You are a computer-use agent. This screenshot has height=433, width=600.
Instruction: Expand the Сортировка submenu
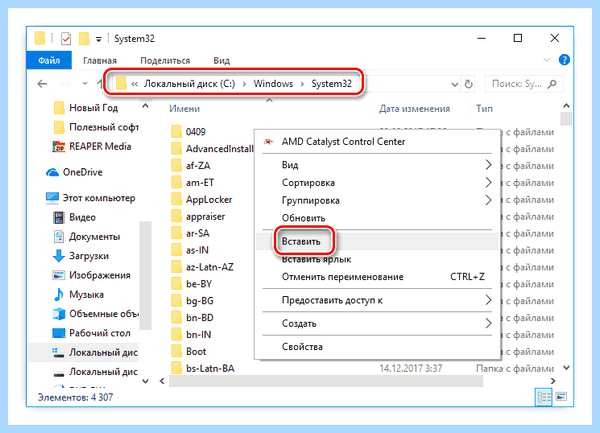[377, 182]
